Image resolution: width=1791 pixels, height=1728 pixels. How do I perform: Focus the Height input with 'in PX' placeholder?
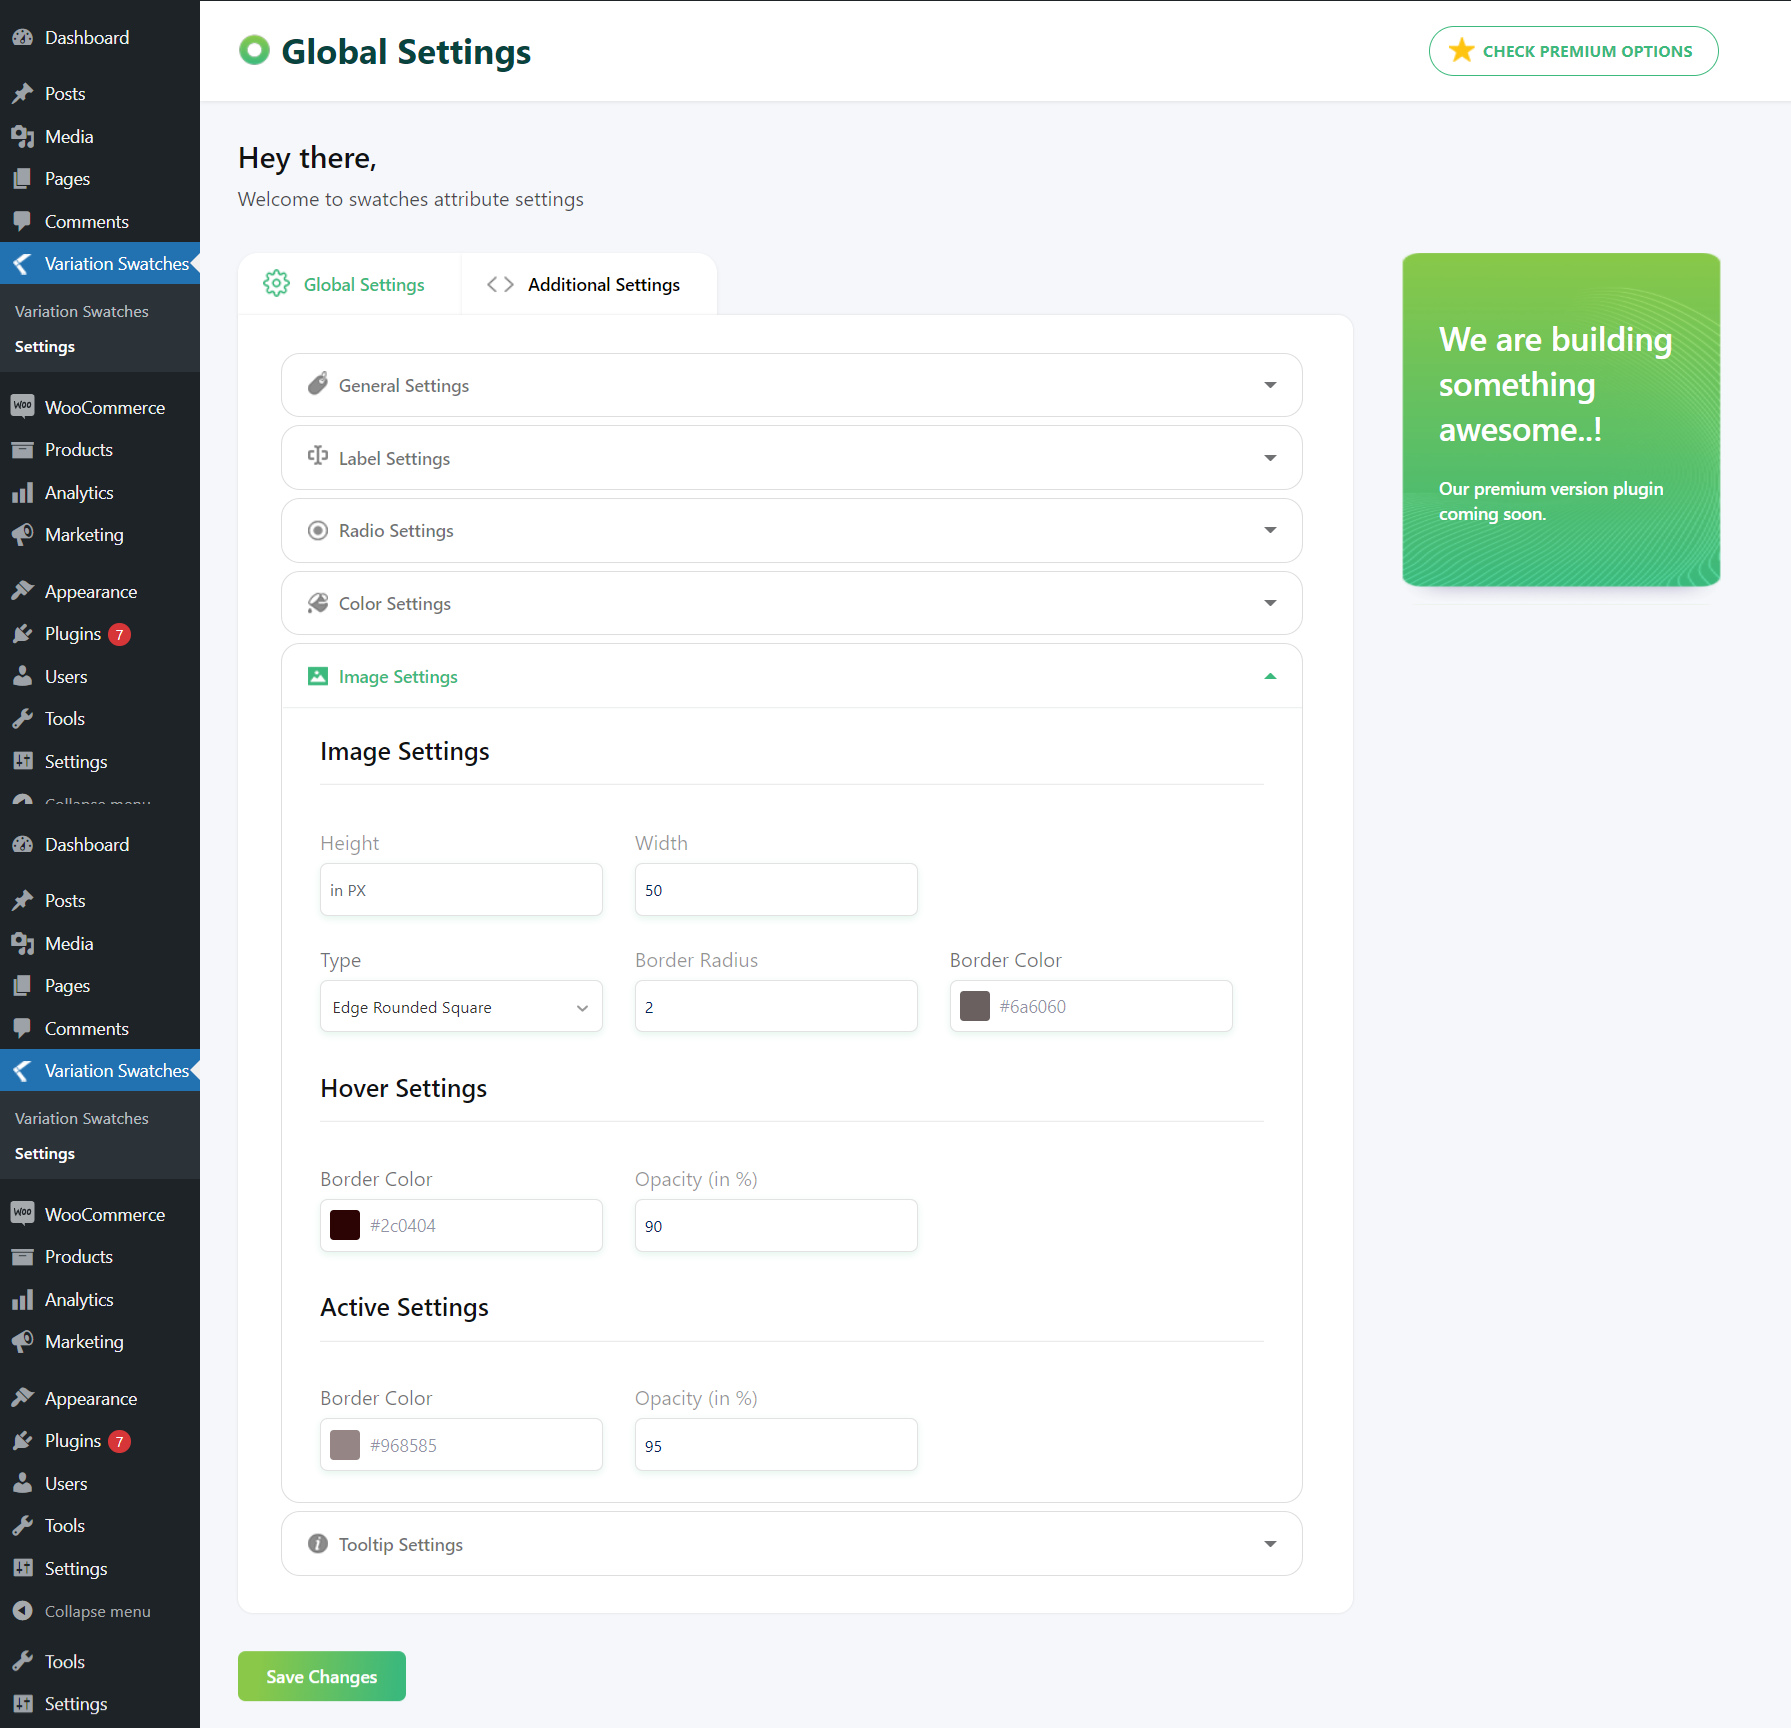coord(461,889)
